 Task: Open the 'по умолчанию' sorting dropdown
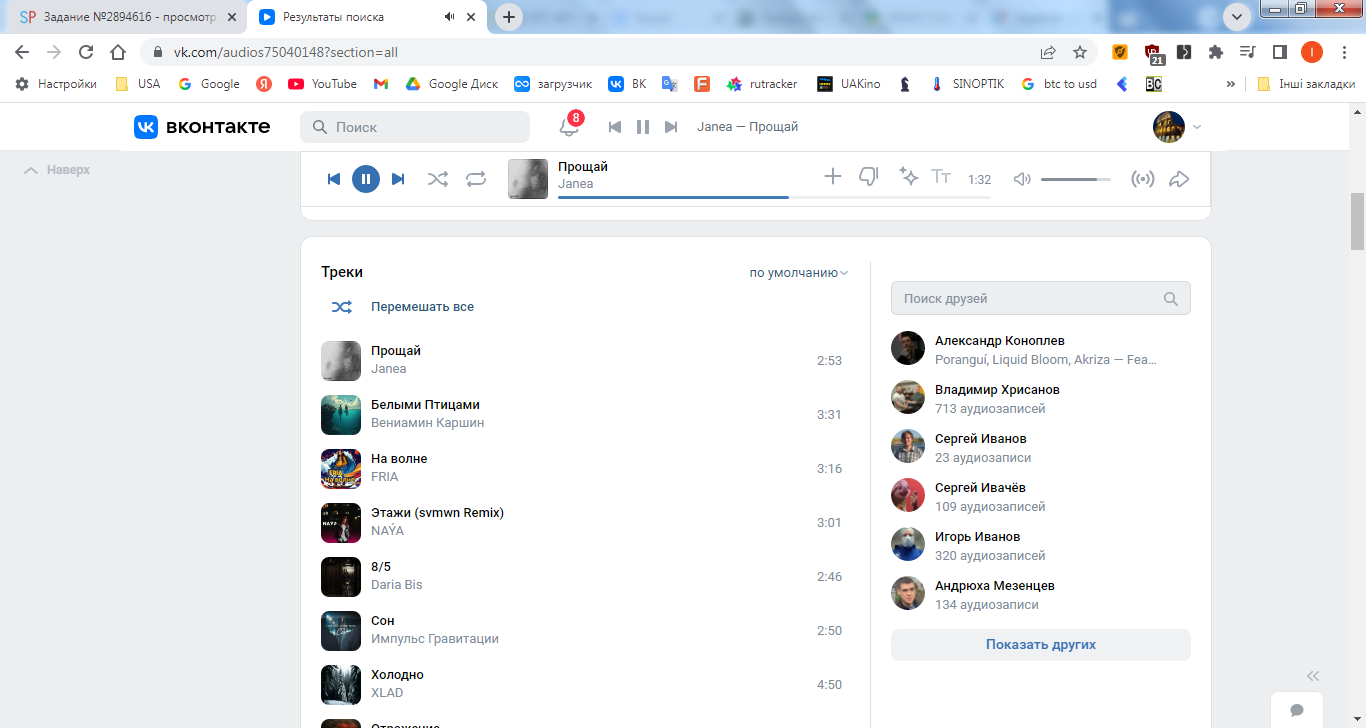coord(798,272)
